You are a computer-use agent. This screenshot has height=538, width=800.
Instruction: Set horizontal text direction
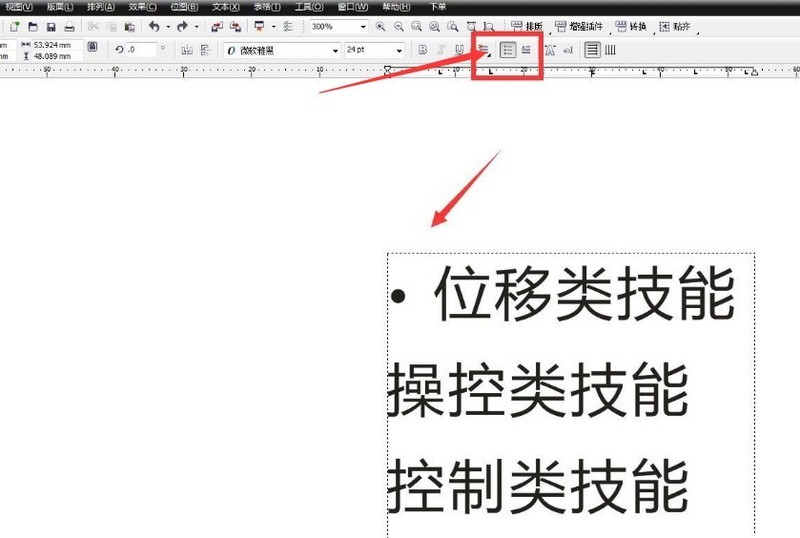coord(592,50)
